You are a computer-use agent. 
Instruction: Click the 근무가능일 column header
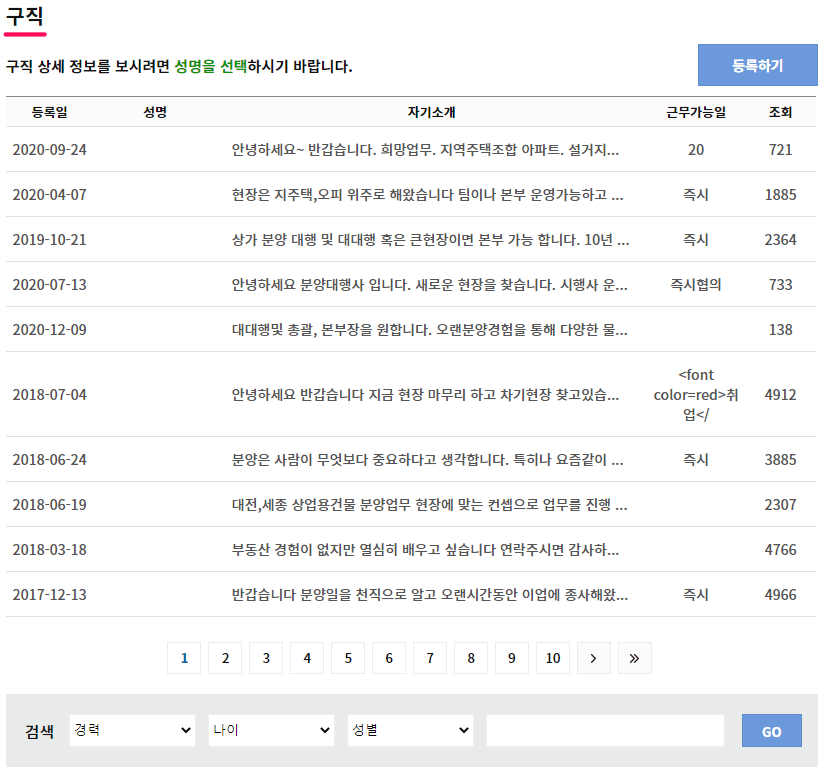click(696, 112)
